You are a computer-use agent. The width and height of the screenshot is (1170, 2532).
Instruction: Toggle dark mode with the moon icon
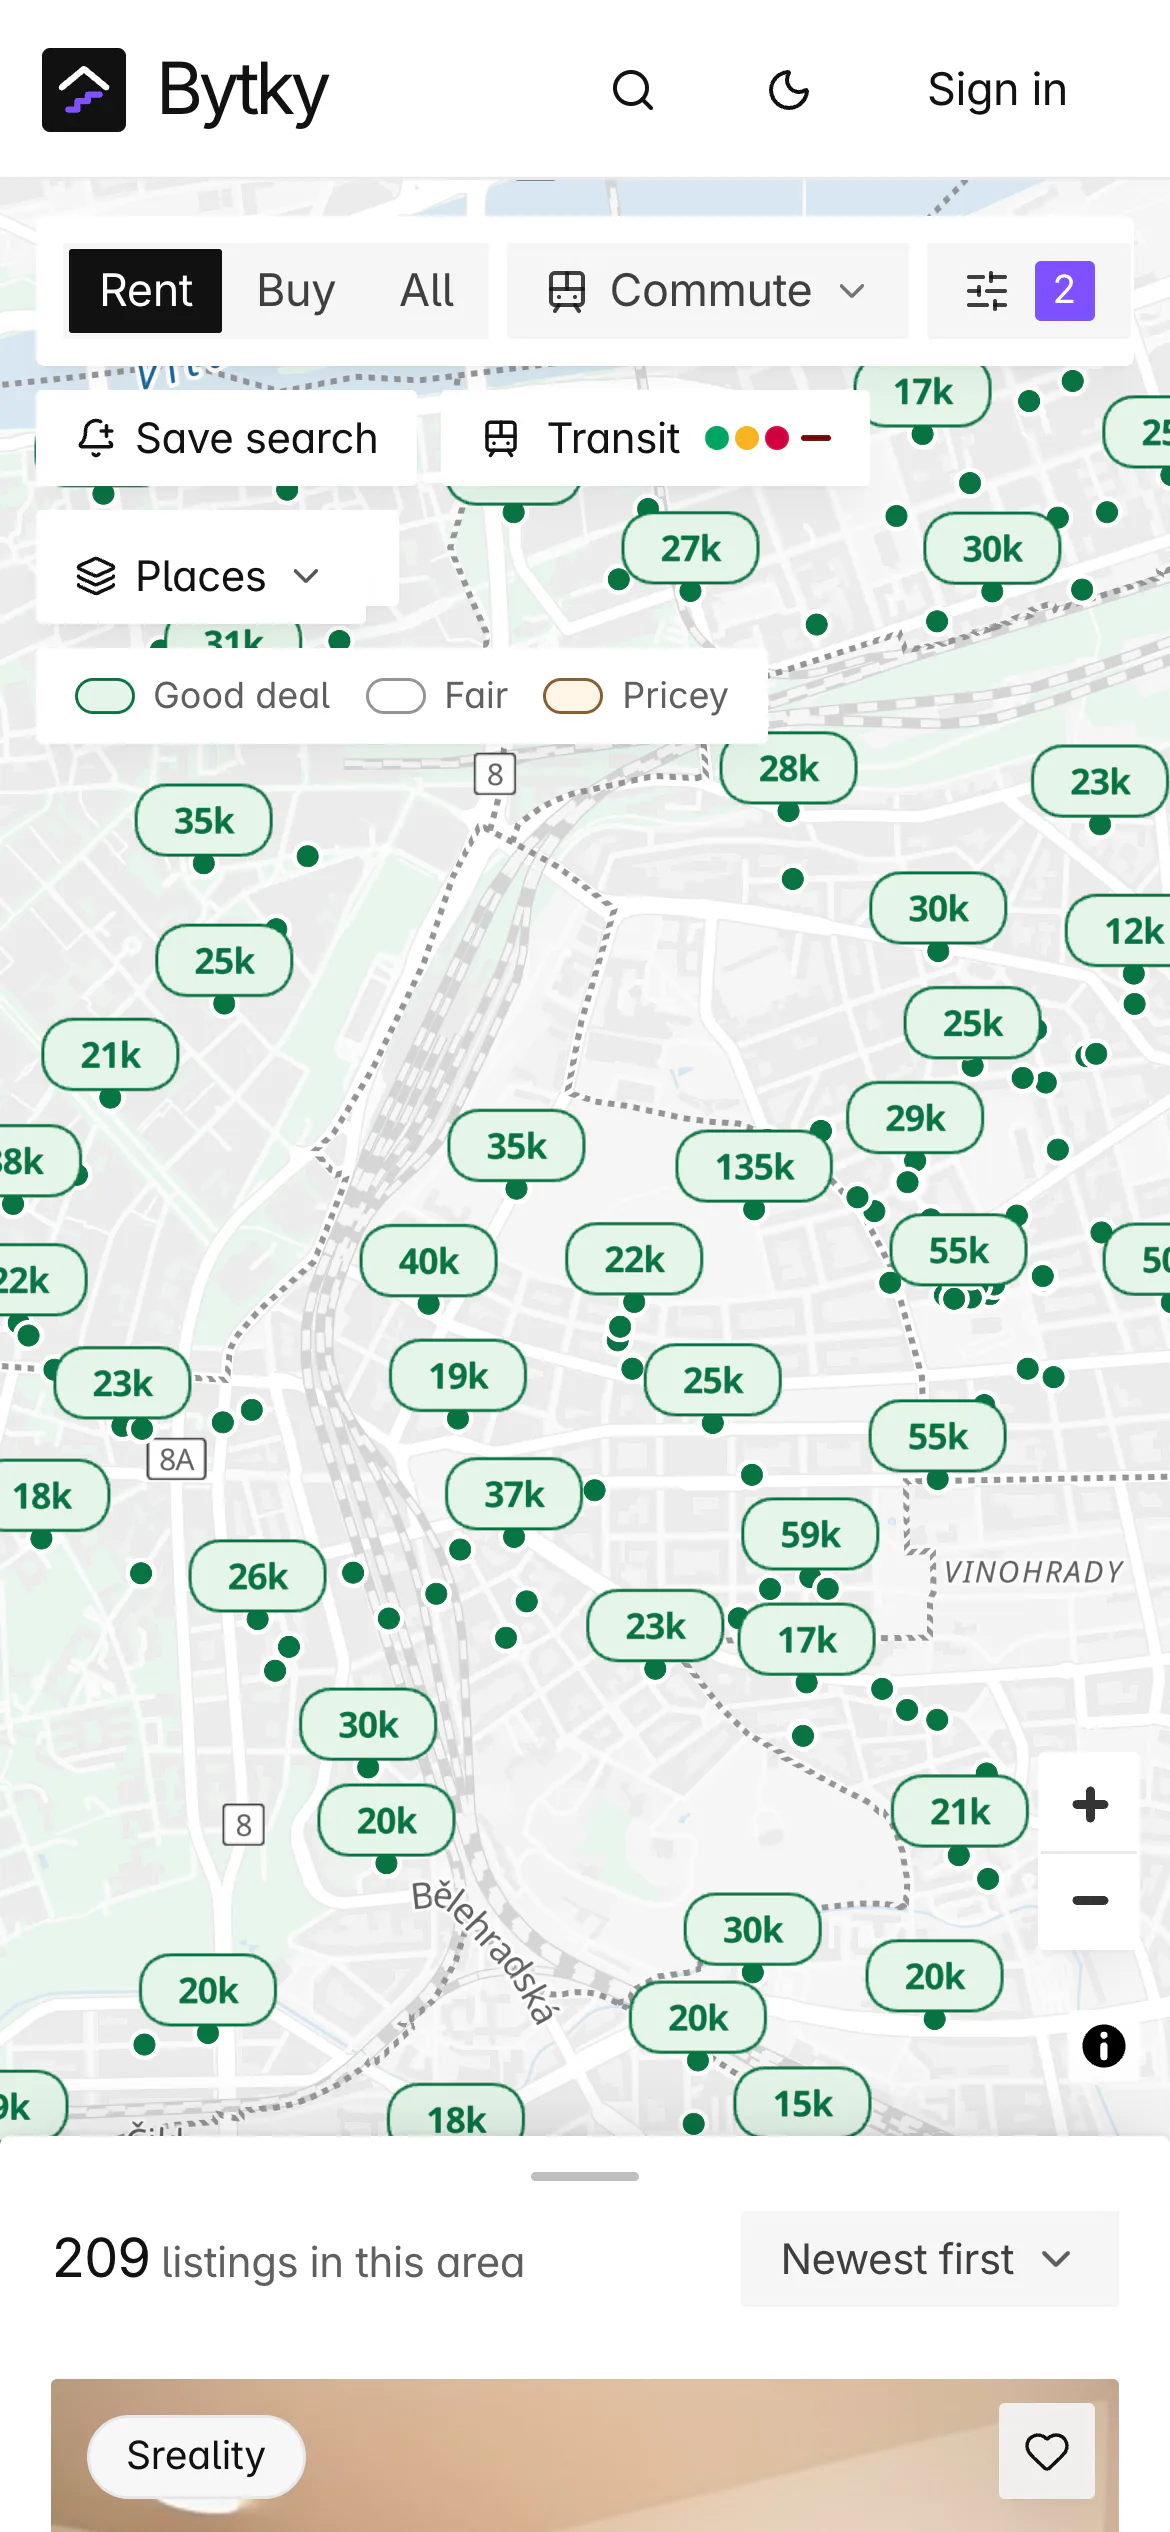[x=789, y=90]
